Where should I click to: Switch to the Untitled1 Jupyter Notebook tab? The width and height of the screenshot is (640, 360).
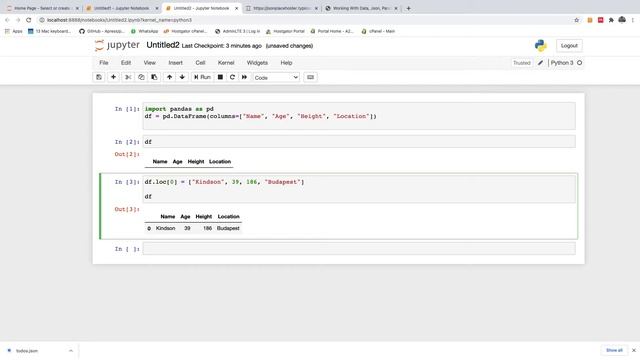tap(121, 8)
